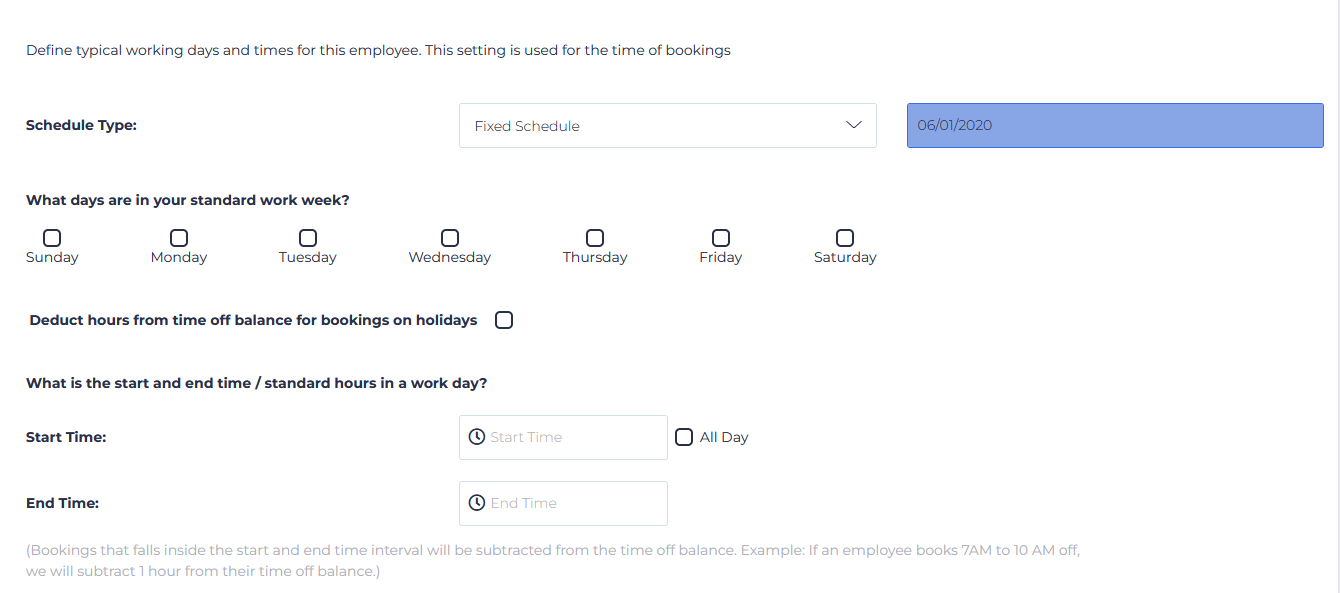Image resolution: width=1340 pixels, height=593 pixels.
Task: Check the Sunday checkbox
Action: [x=51, y=236]
